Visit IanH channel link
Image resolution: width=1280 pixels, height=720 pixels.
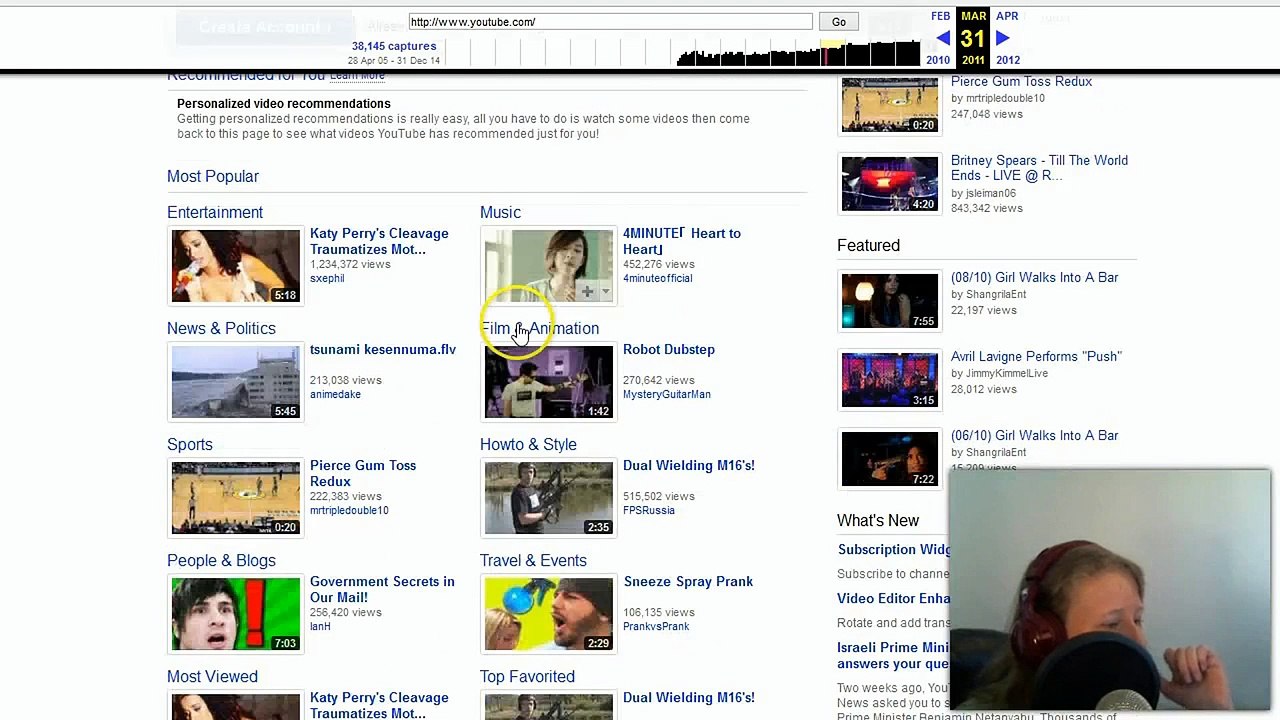pyautogui.click(x=320, y=626)
